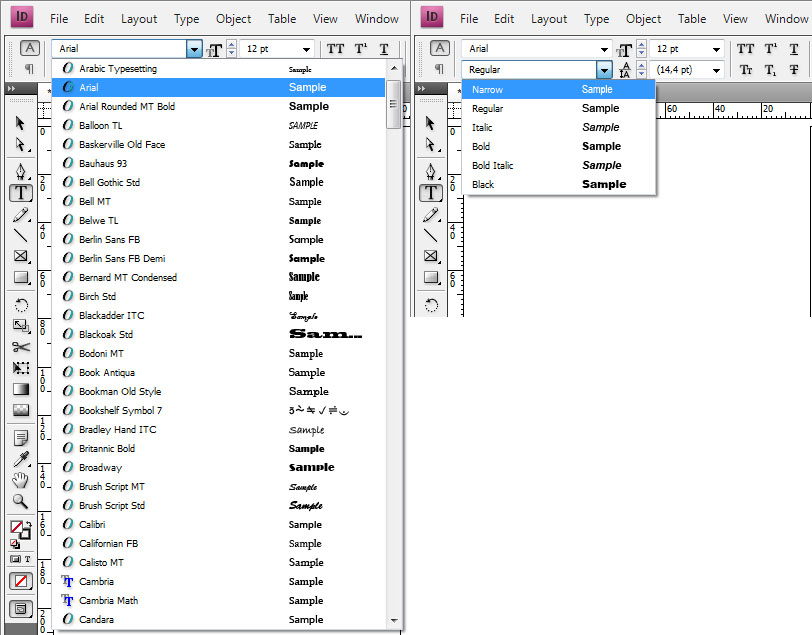Expand the left window toolbox double-arrow
The image size is (812, 635).
click(11, 89)
